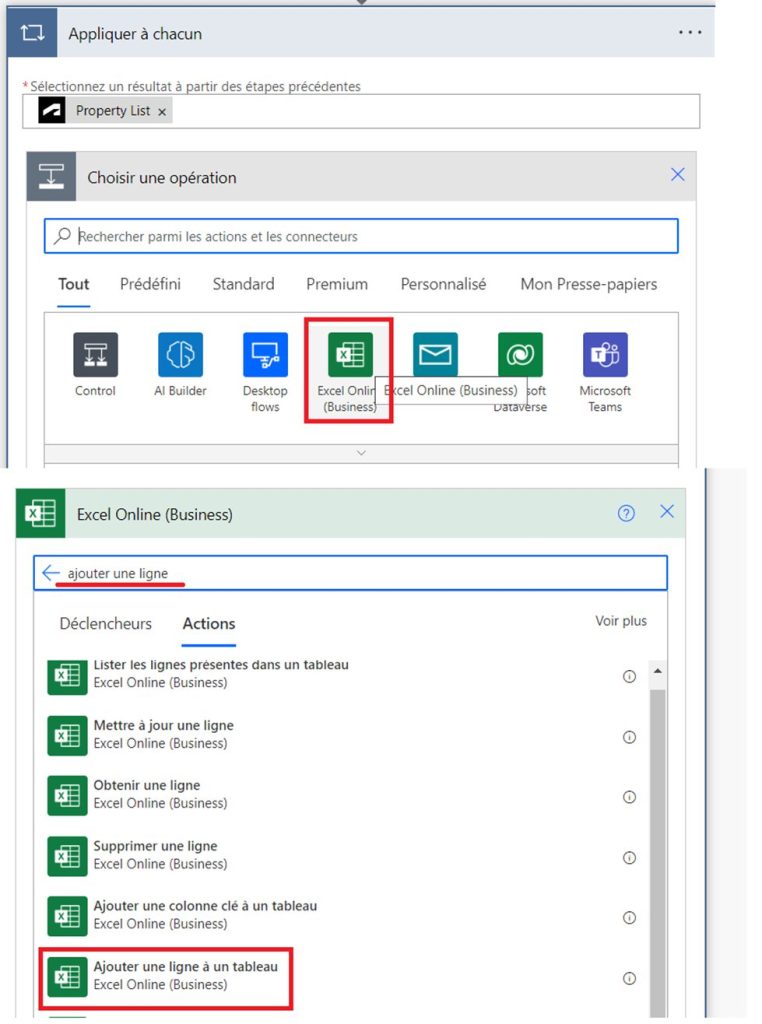Click the Appliquer à chacun loop icon
This screenshot has height=1024, width=762.
pyautogui.click(x=32, y=32)
